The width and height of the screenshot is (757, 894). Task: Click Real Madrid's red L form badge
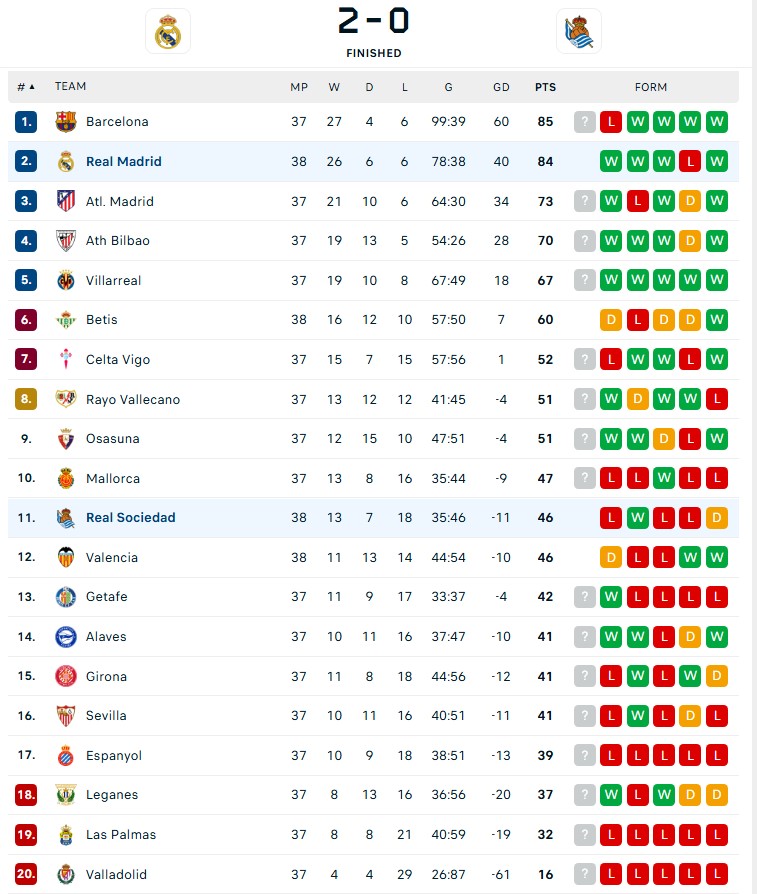click(690, 161)
